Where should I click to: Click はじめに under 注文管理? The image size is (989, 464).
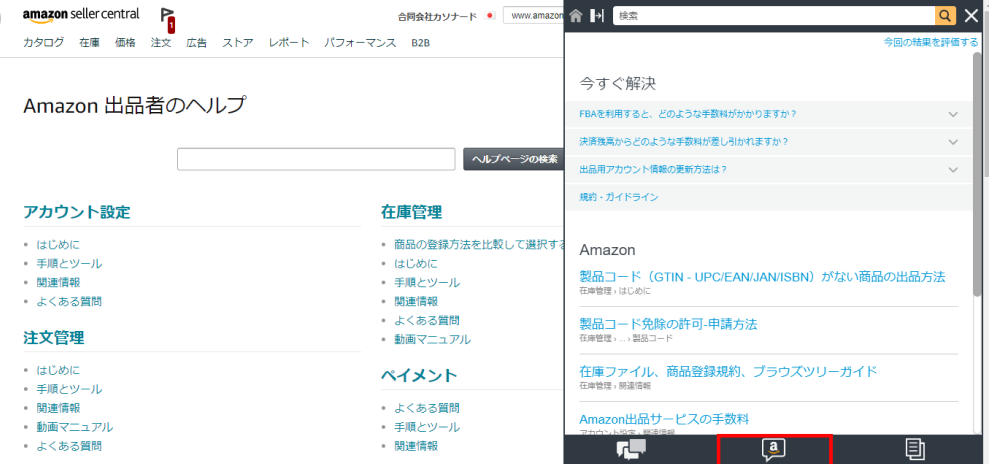pos(58,370)
